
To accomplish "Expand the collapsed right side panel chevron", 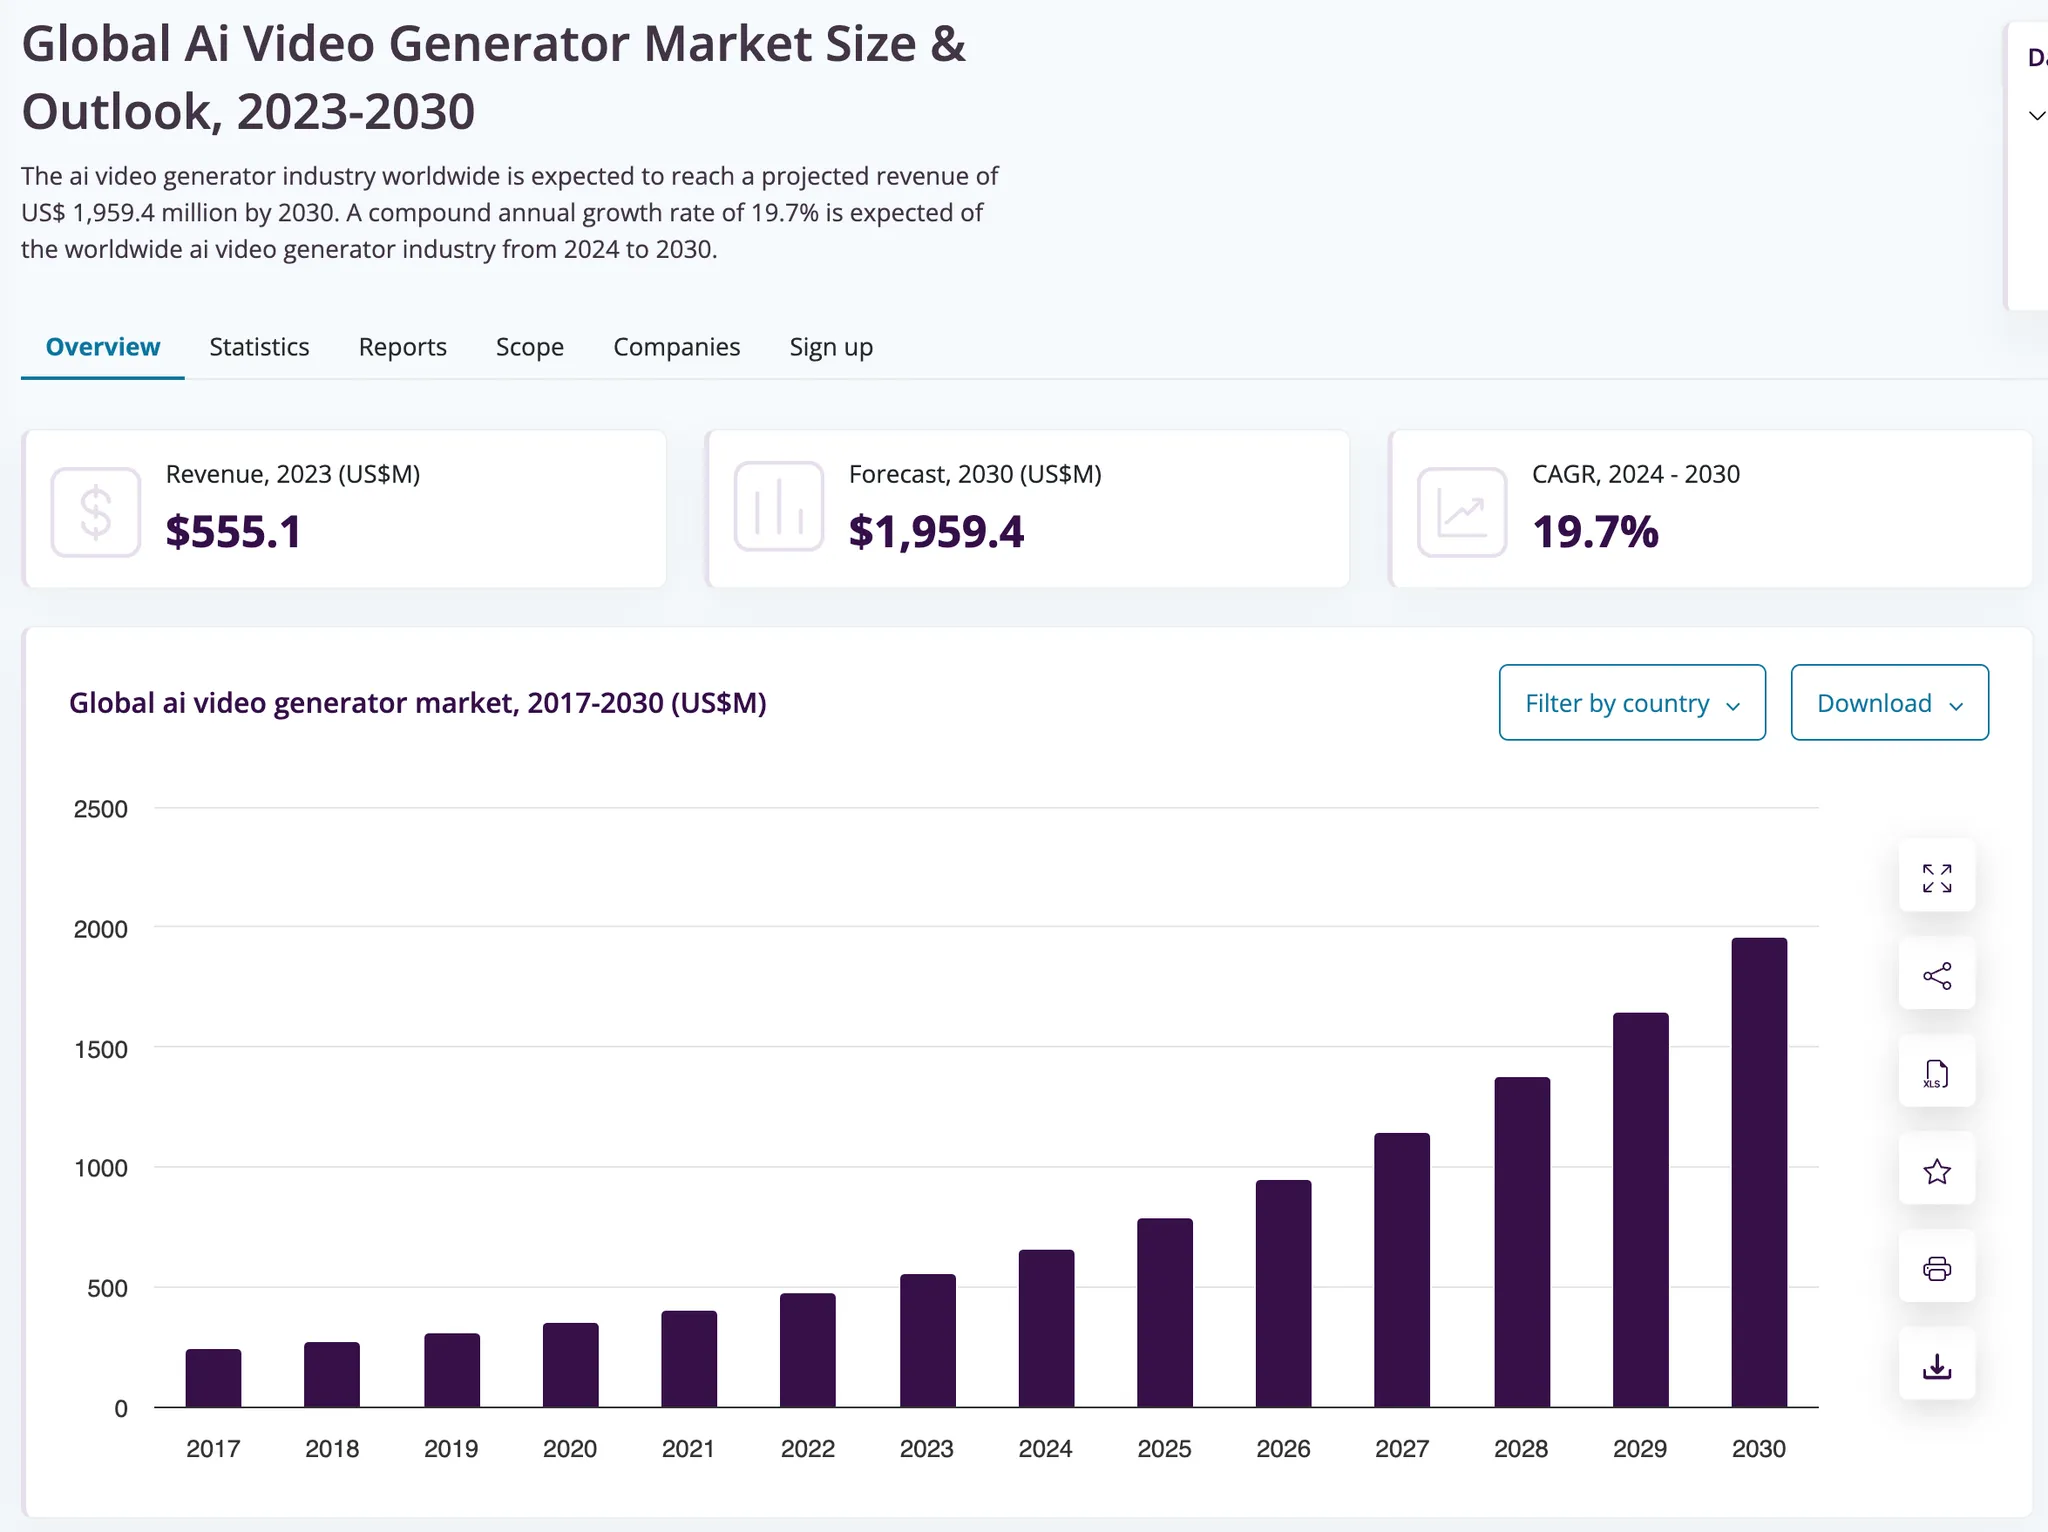I will click(2036, 116).
